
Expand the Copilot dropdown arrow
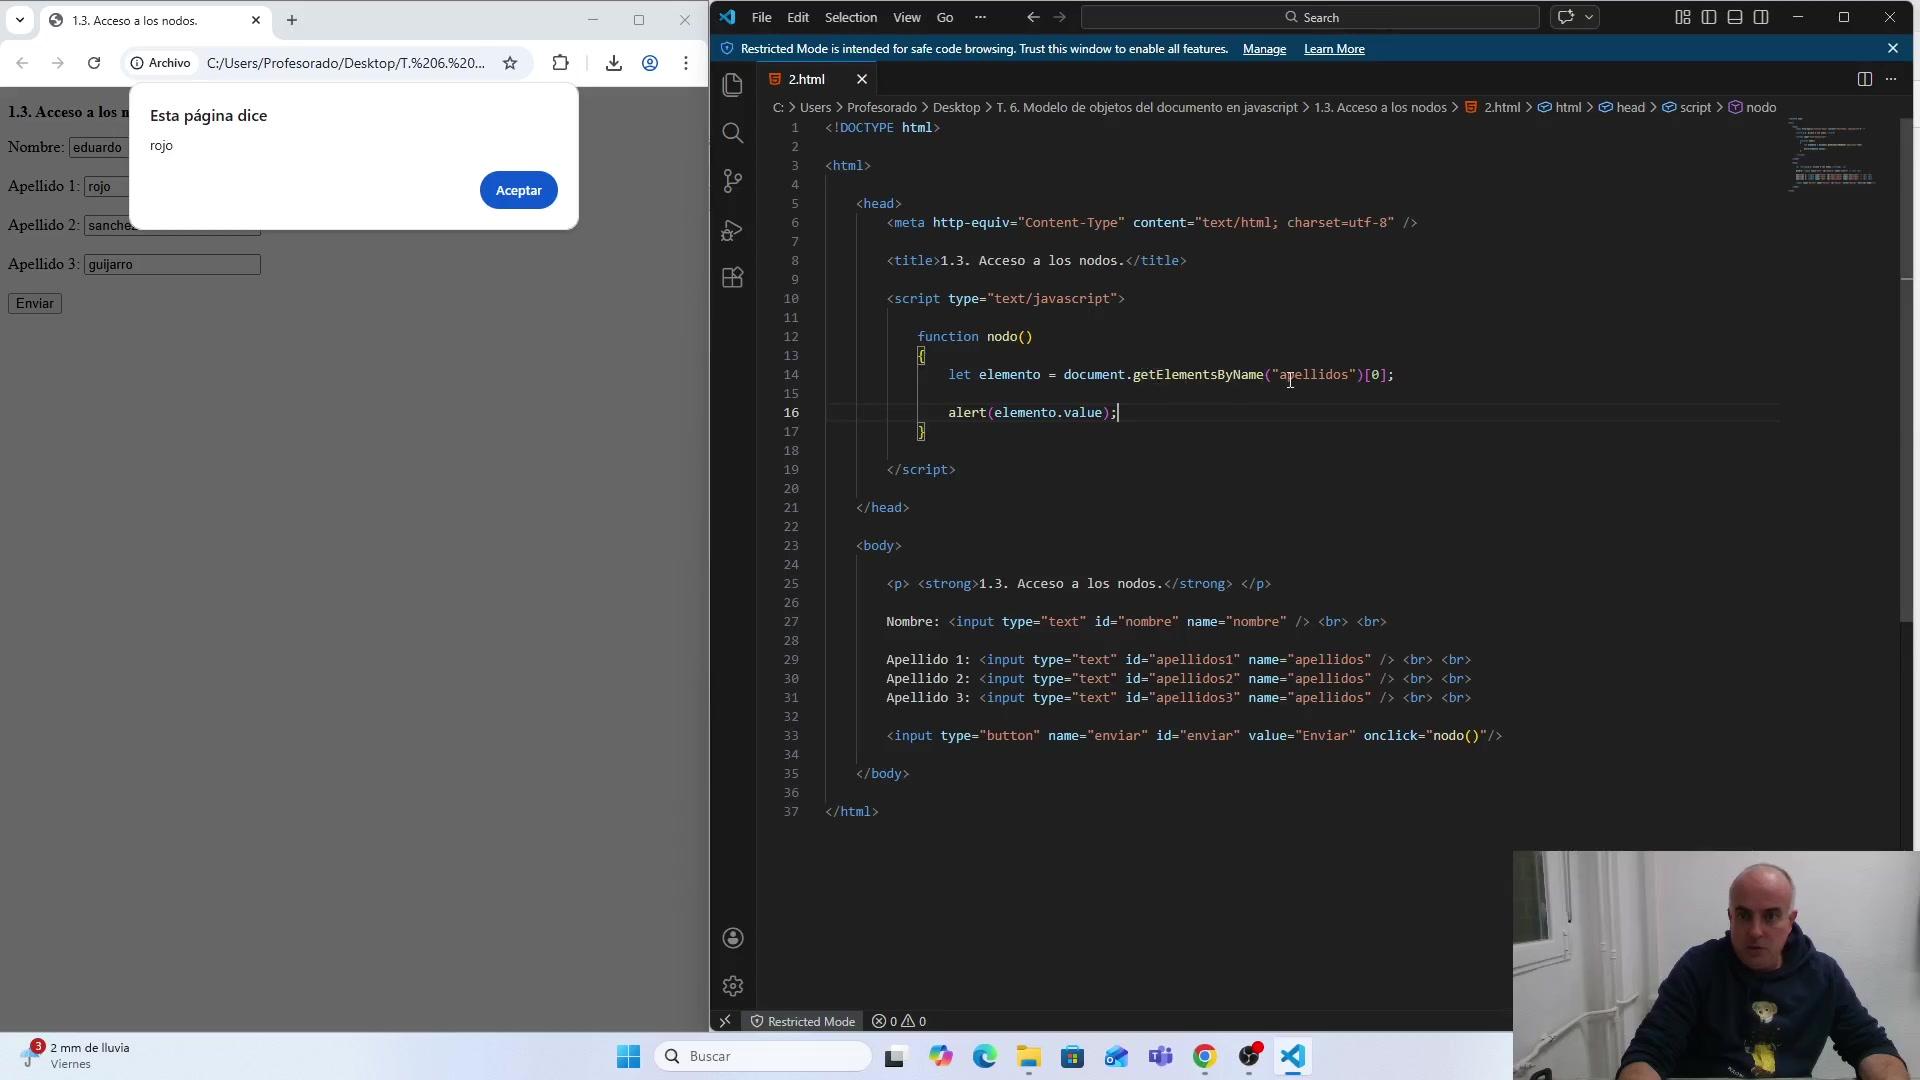(1589, 17)
